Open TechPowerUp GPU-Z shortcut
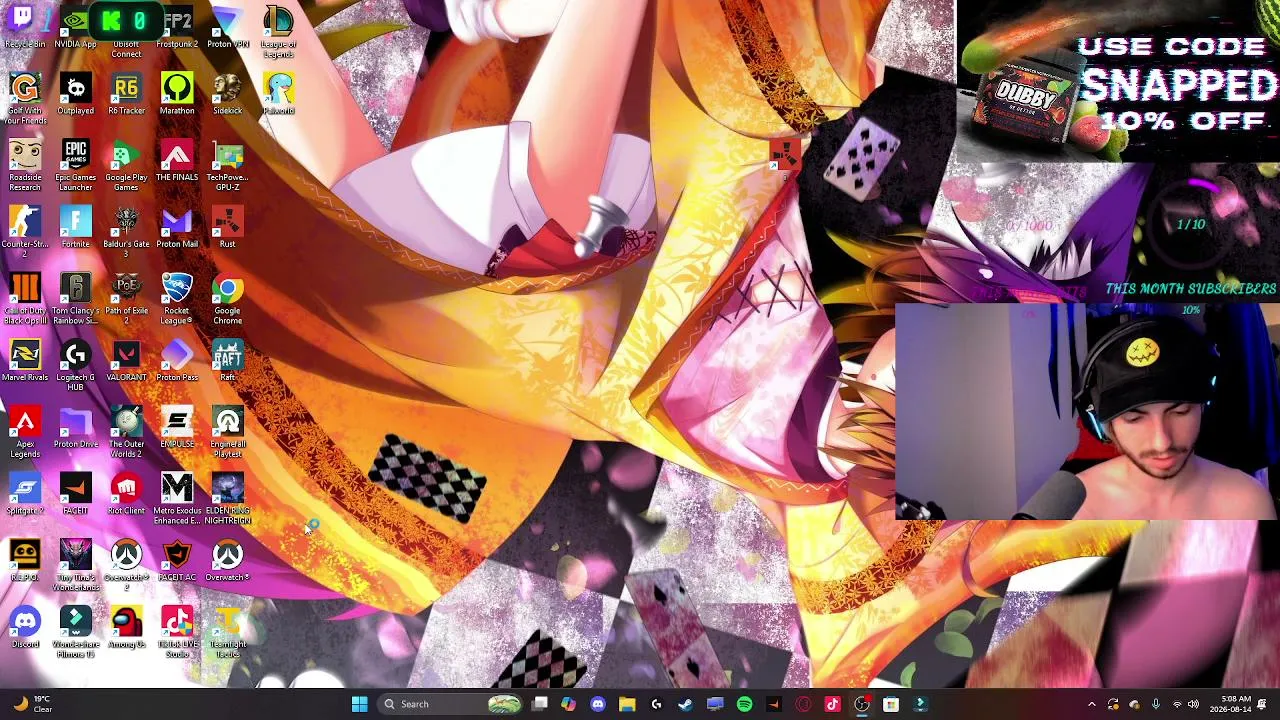The width and height of the screenshot is (1280, 720). coord(228,165)
